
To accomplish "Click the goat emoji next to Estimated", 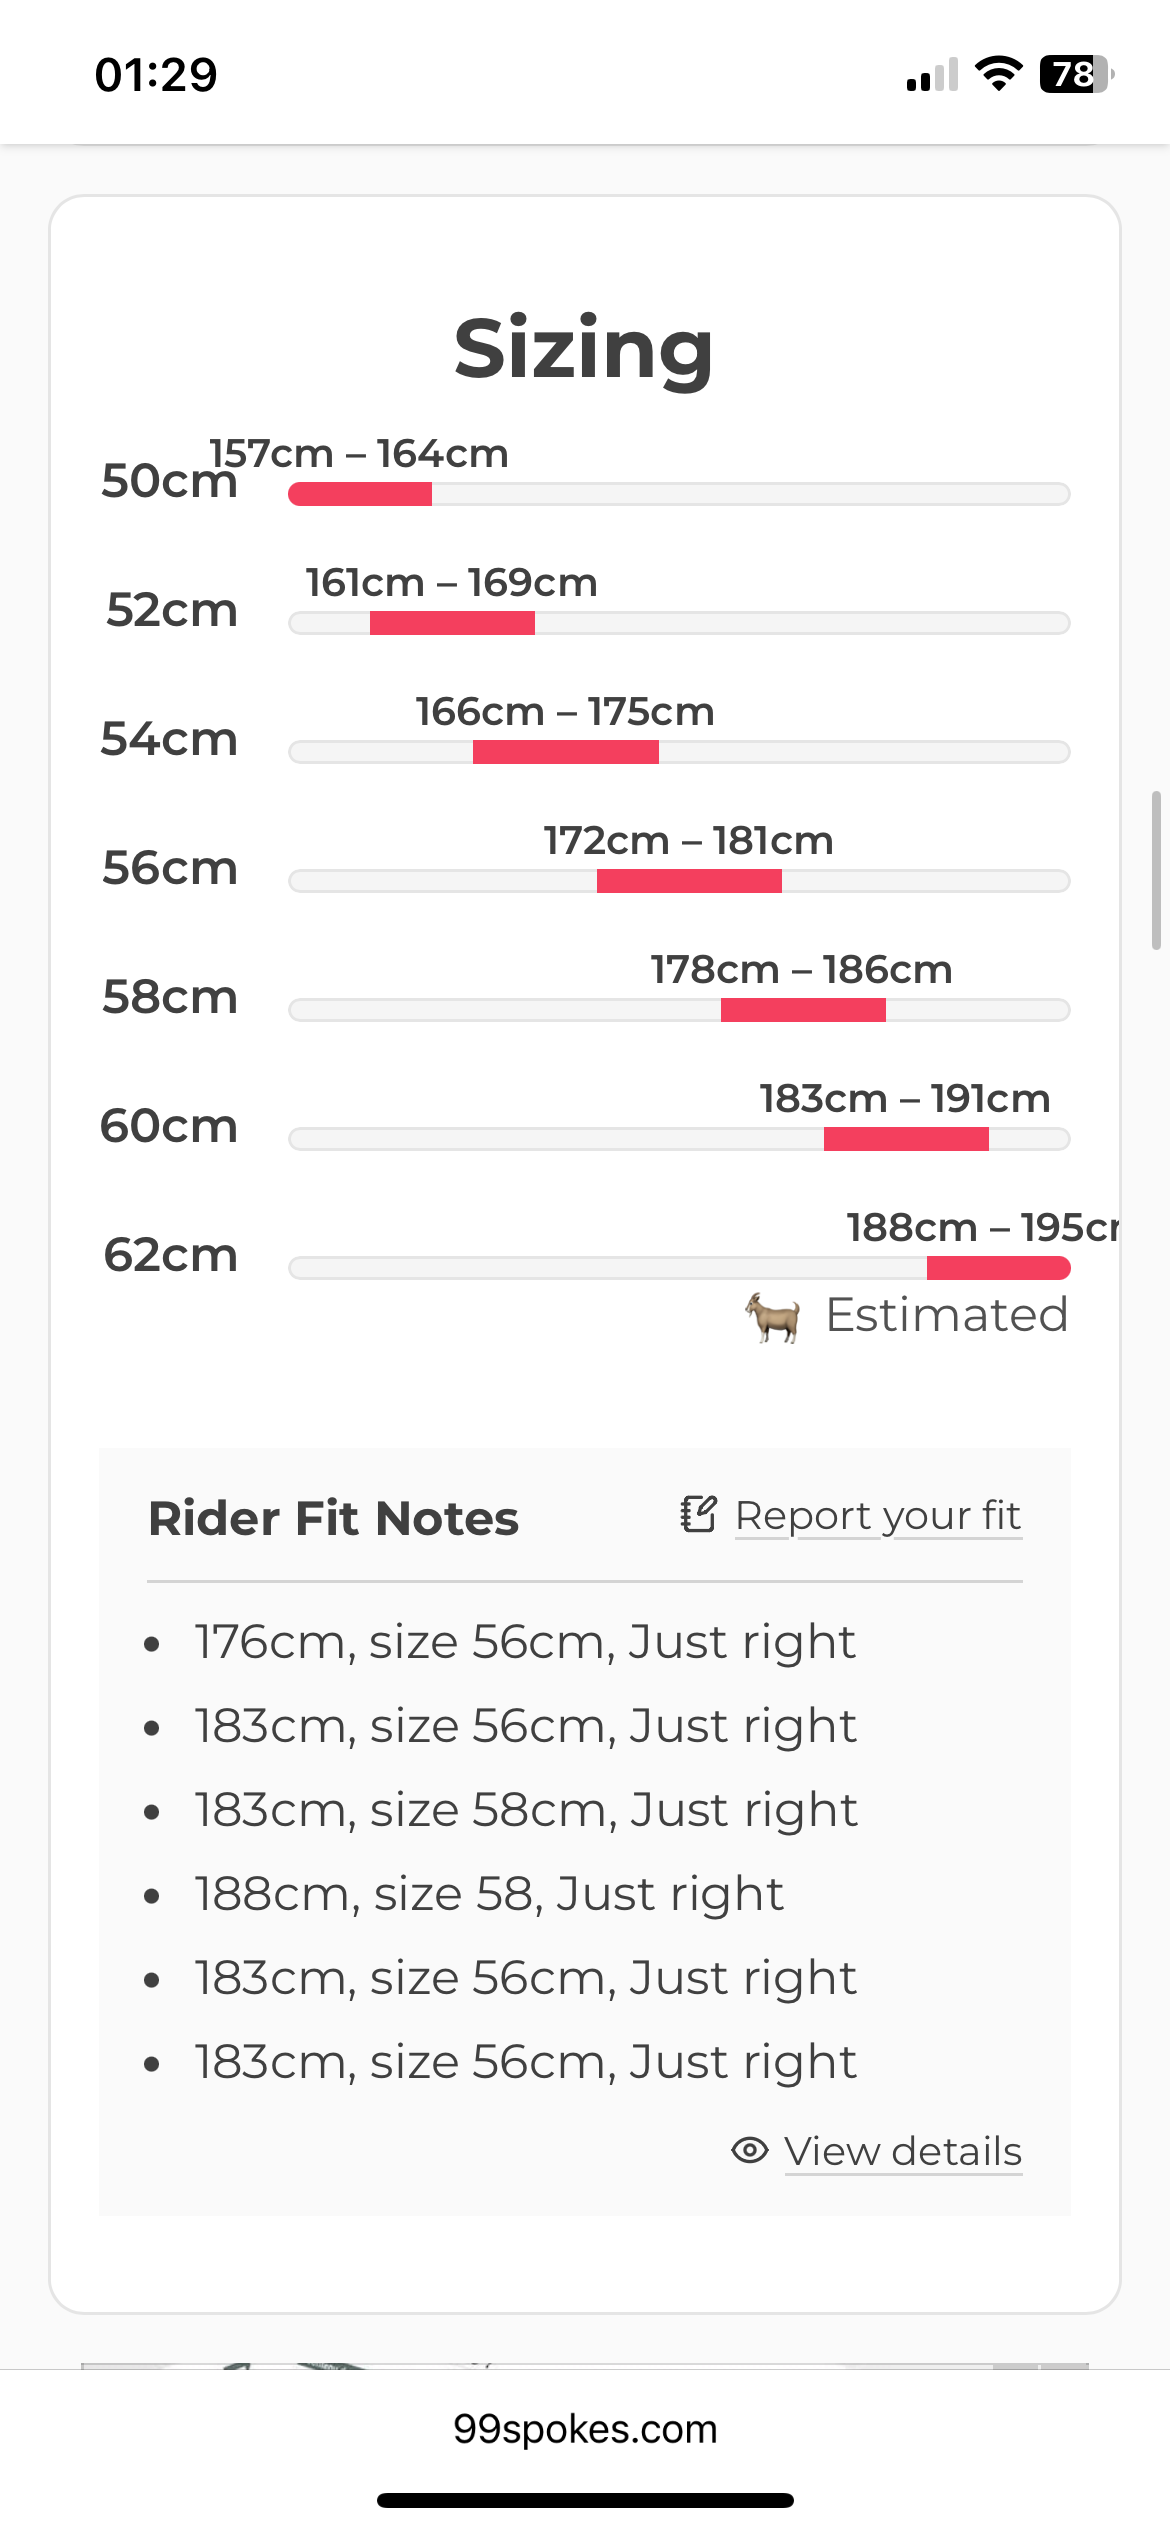I will click(x=772, y=1316).
